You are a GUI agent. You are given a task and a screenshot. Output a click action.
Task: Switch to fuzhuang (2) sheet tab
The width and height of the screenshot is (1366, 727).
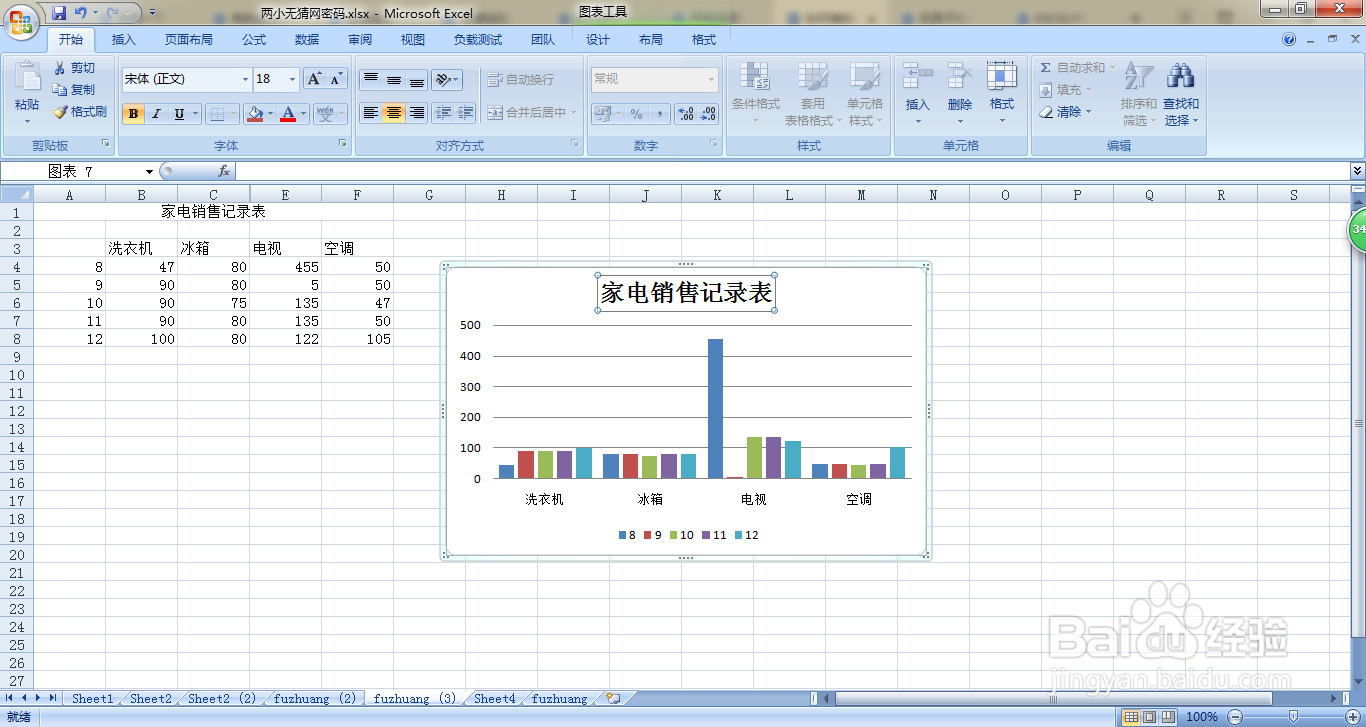315,699
